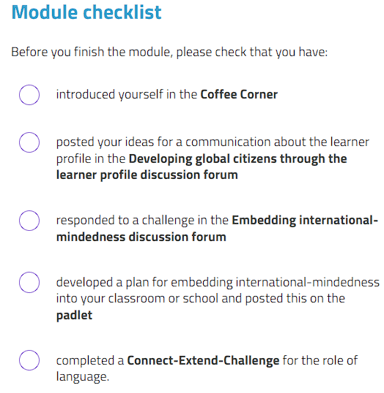Check the Coffee Corner introduction circle
Screen dimensions: 384x393
tap(29, 95)
